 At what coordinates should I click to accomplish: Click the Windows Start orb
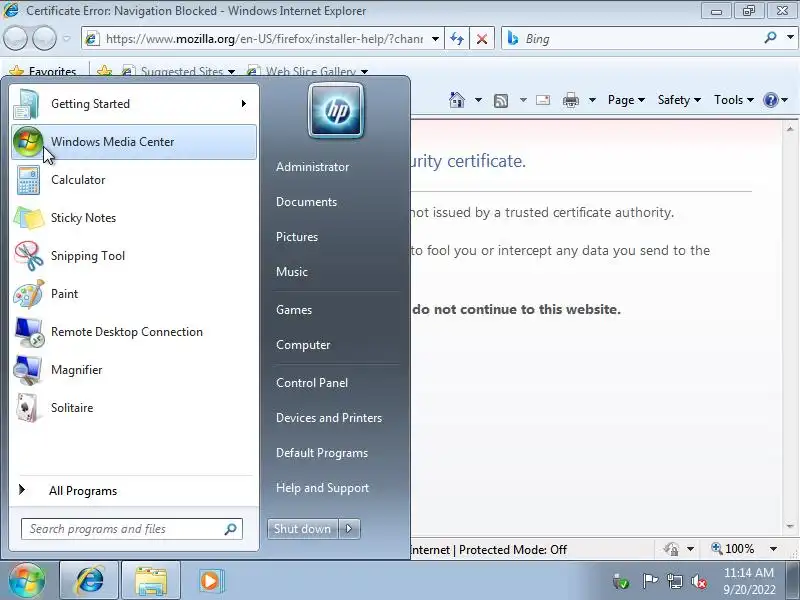point(27,580)
